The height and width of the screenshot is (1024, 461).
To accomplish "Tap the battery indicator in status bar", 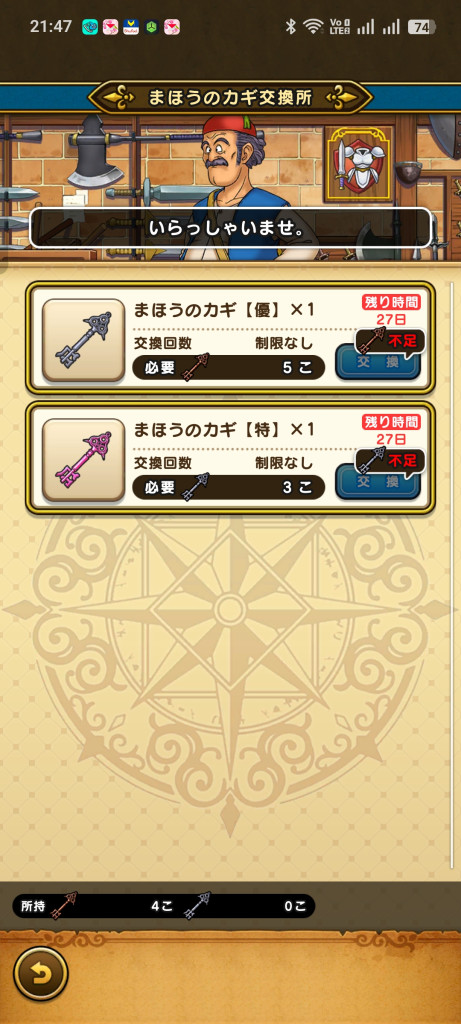I will [421, 27].
